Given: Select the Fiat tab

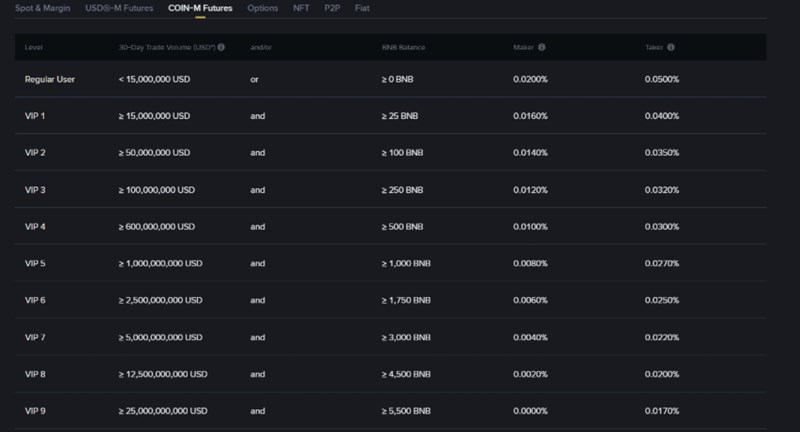Looking at the screenshot, I should pos(362,8).
